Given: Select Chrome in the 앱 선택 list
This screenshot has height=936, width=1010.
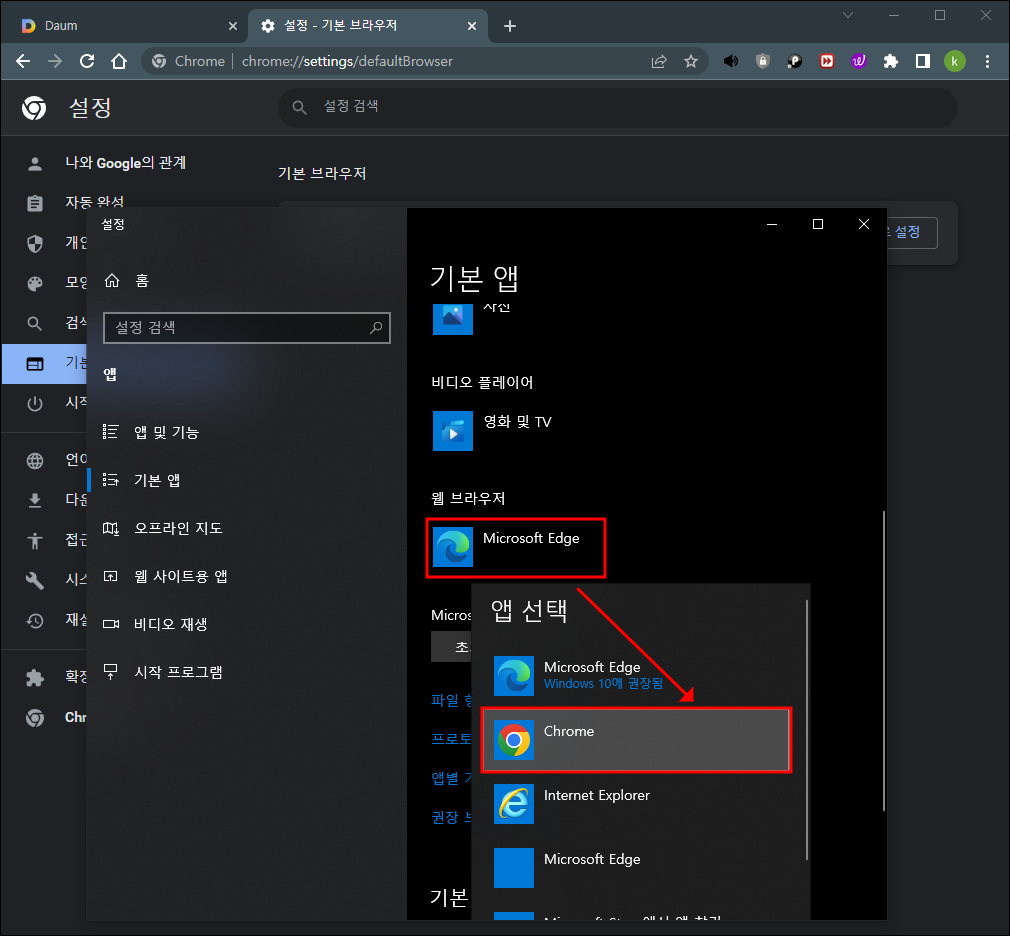Looking at the screenshot, I should click(x=636, y=740).
